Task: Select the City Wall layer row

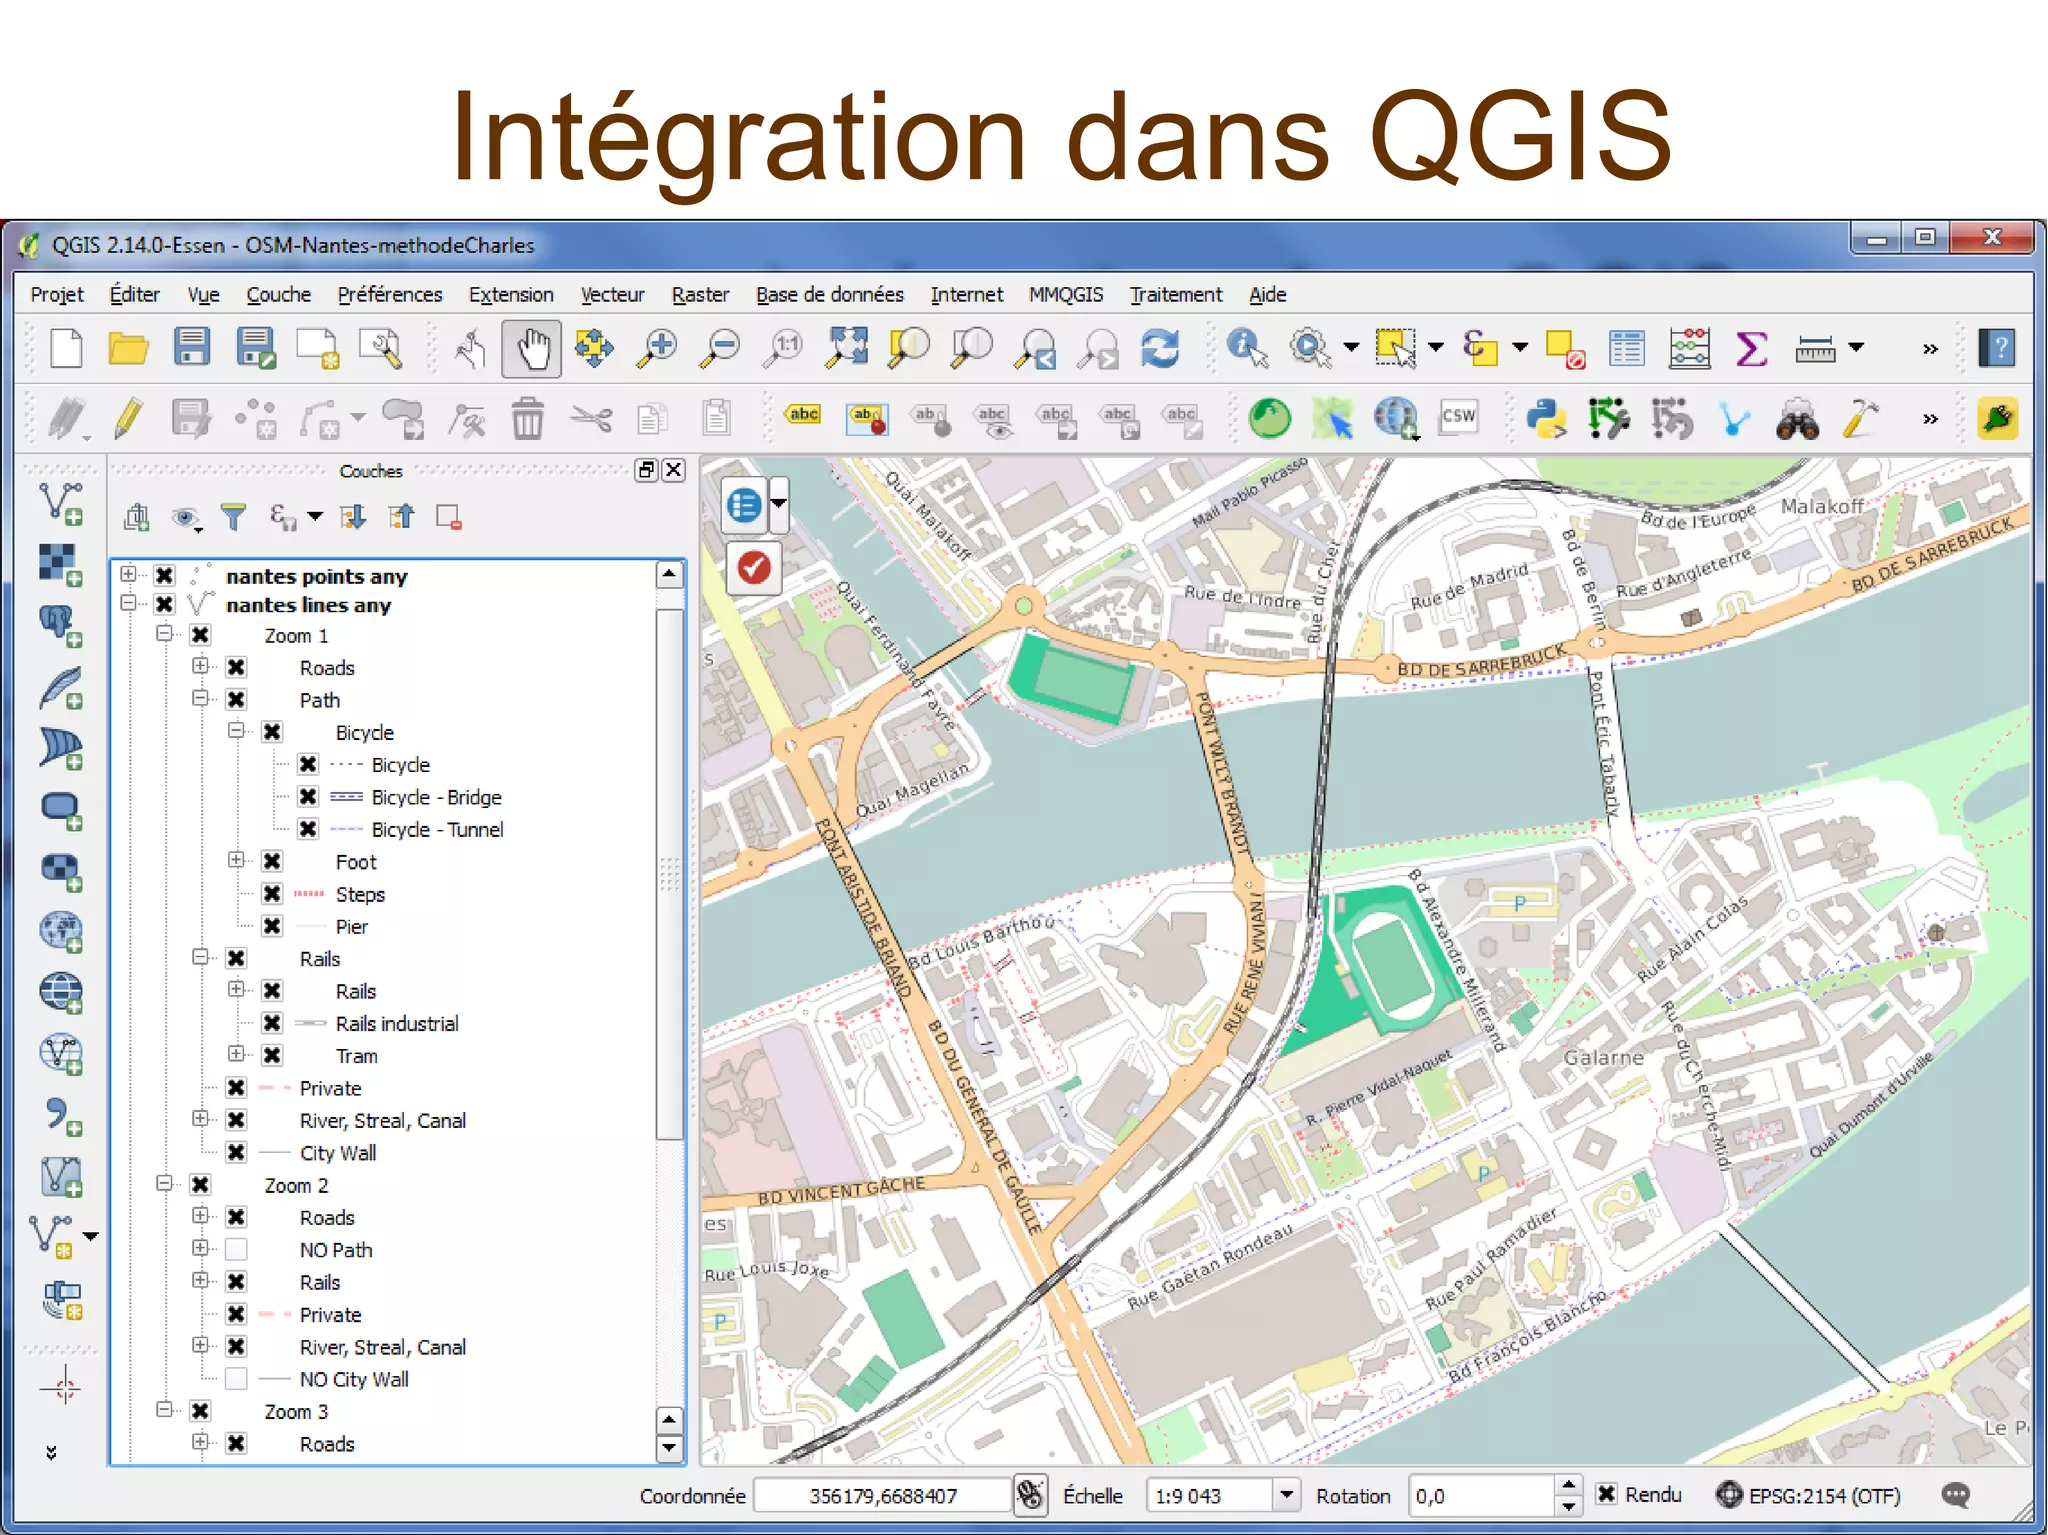Action: coord(338,1152)
